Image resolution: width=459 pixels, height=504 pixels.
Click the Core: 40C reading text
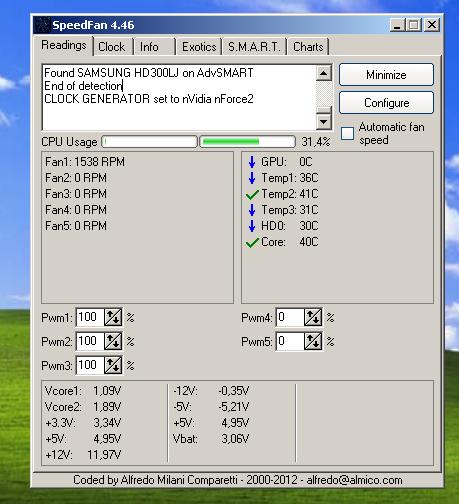point(290,242)
